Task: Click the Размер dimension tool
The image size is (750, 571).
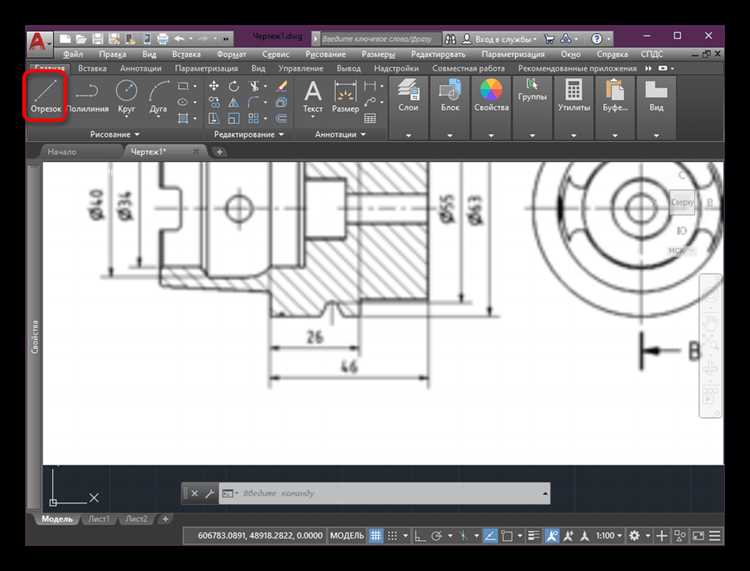Action: [x=345, y=96]
